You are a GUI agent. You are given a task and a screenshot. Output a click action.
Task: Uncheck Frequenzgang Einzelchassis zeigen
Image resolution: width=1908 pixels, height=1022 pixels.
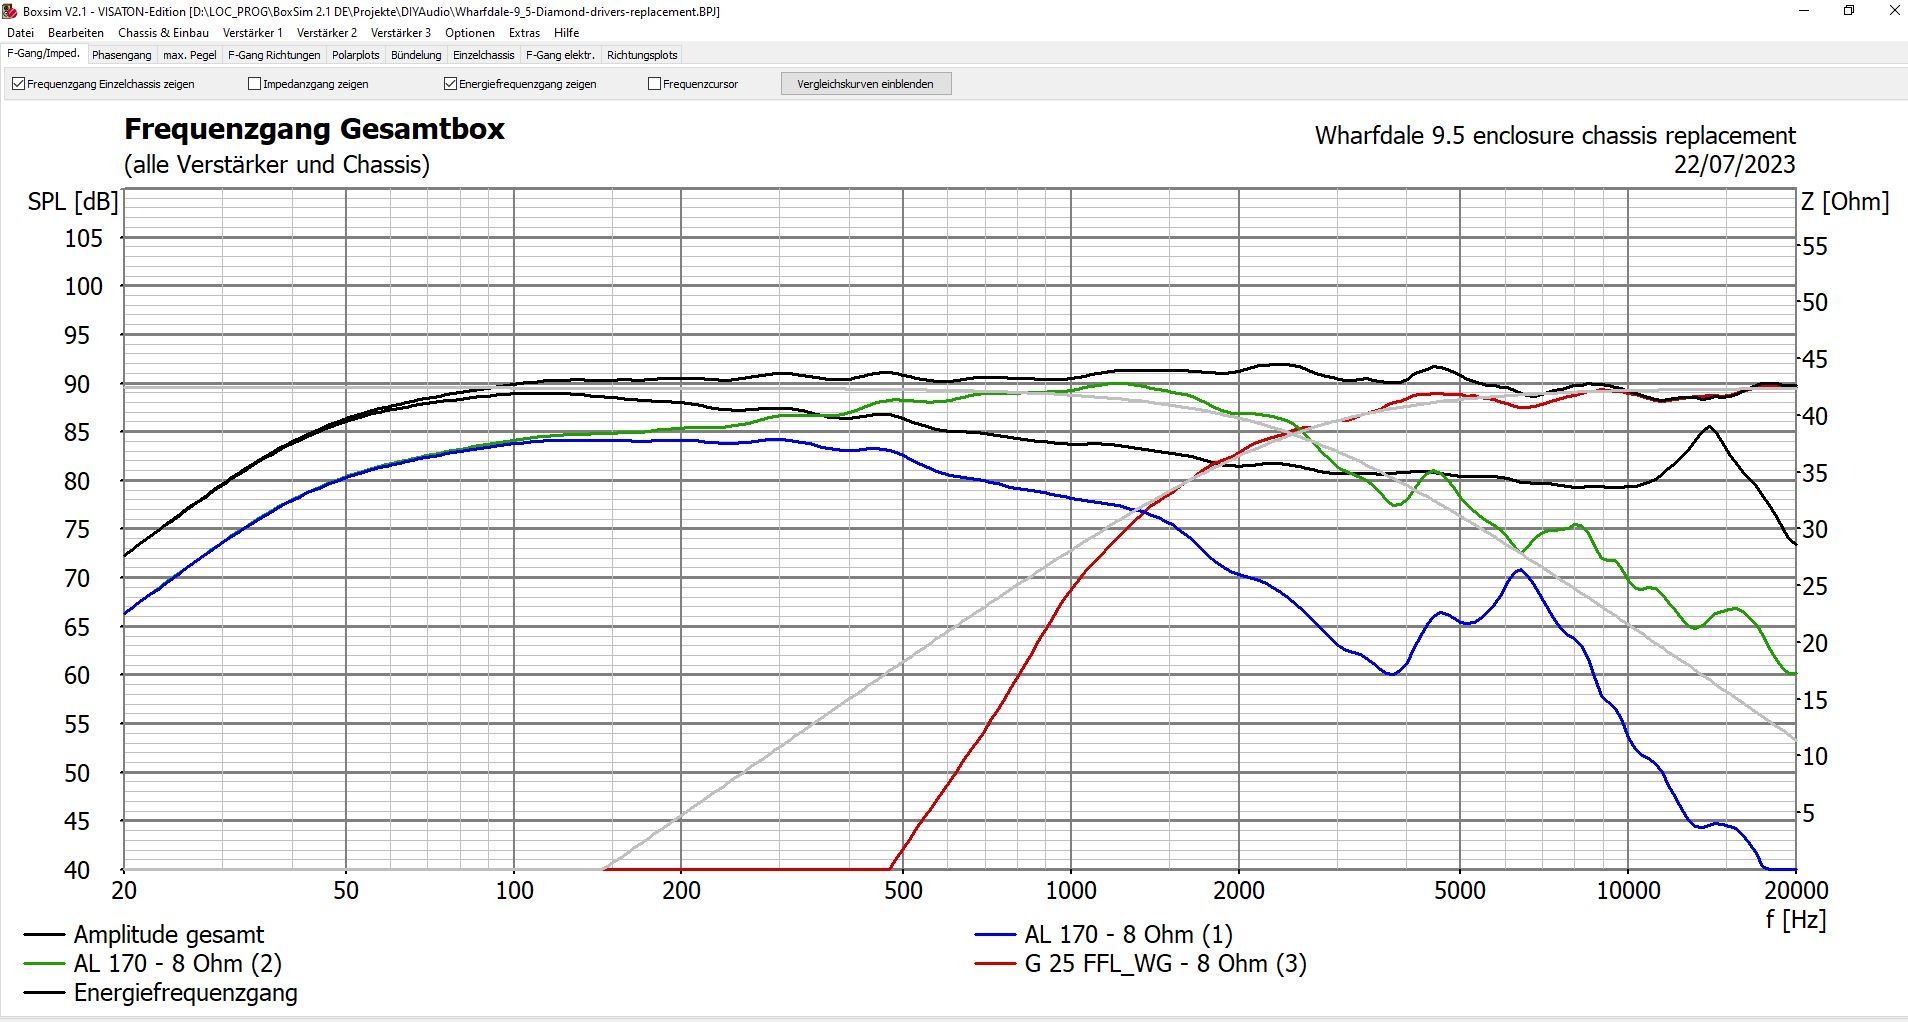coord(18,84)
